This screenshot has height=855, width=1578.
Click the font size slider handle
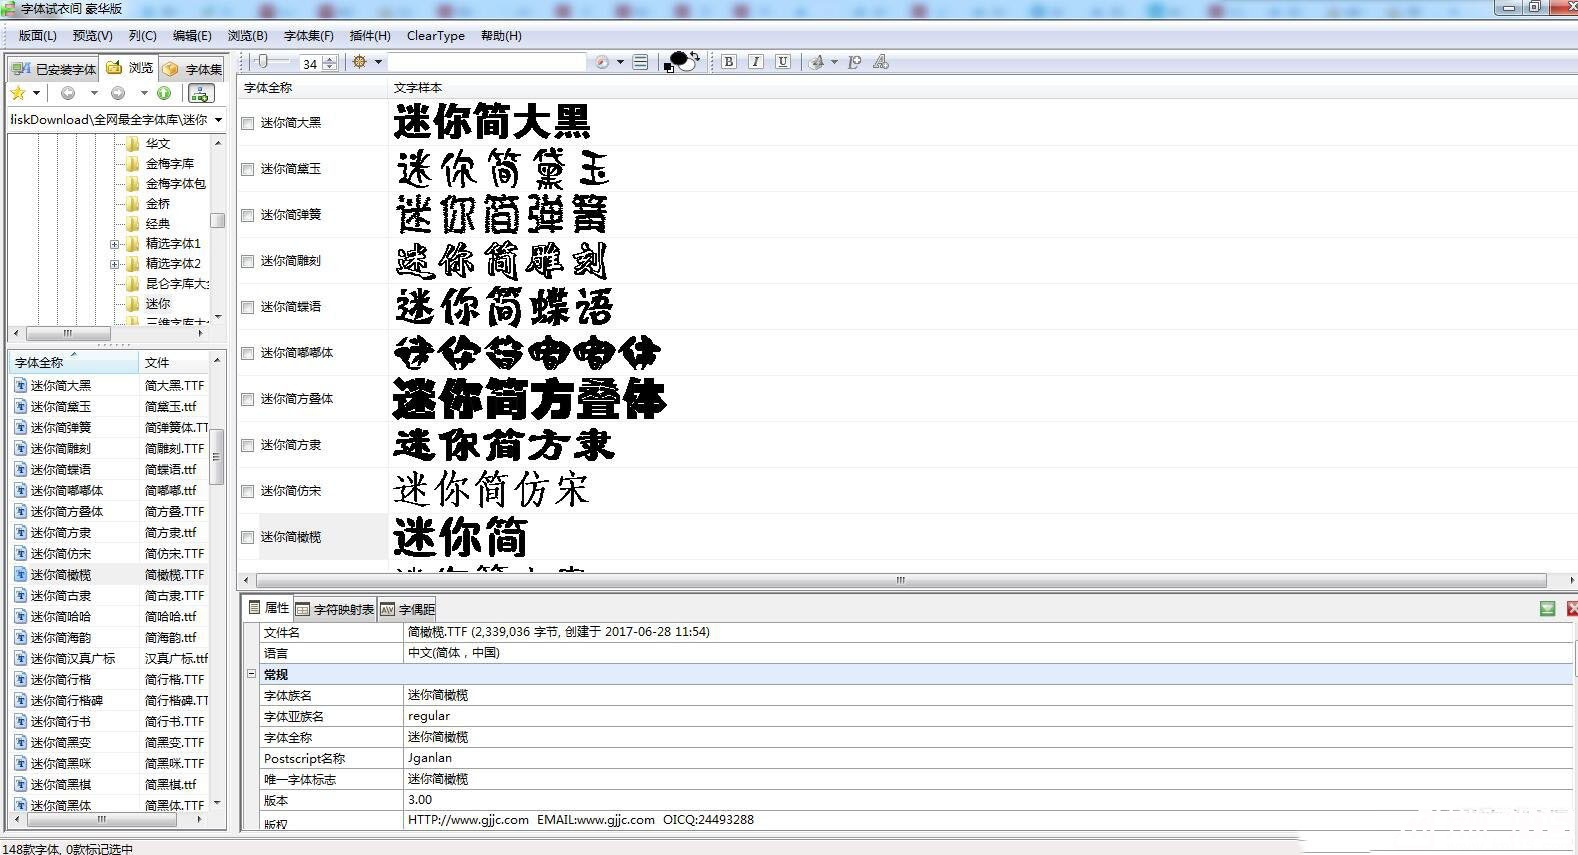262,62
